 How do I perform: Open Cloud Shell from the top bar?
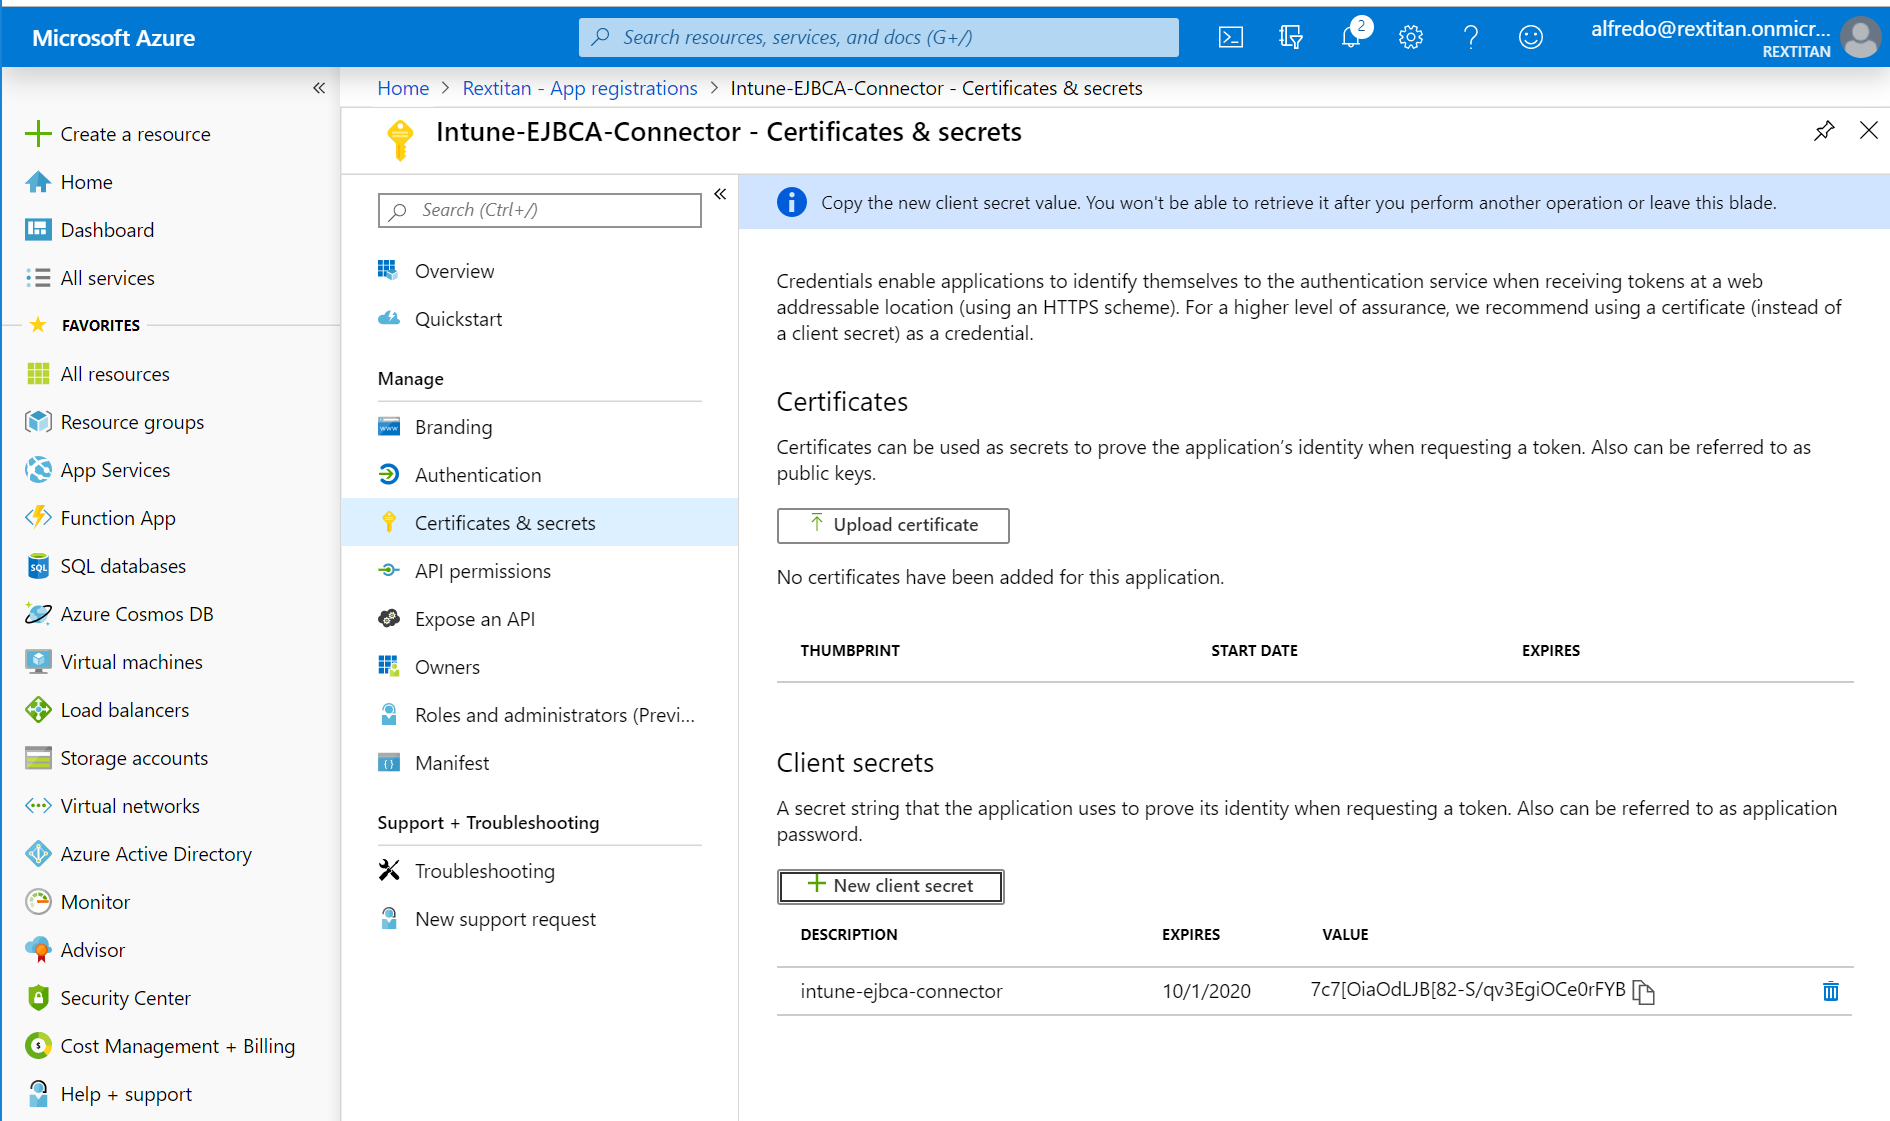pyautogui.click(x=1230, y=36)
